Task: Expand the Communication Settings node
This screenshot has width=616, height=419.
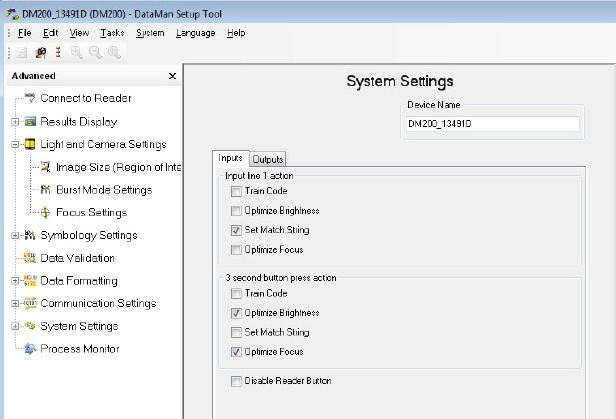Action: (x=15, y=303)
